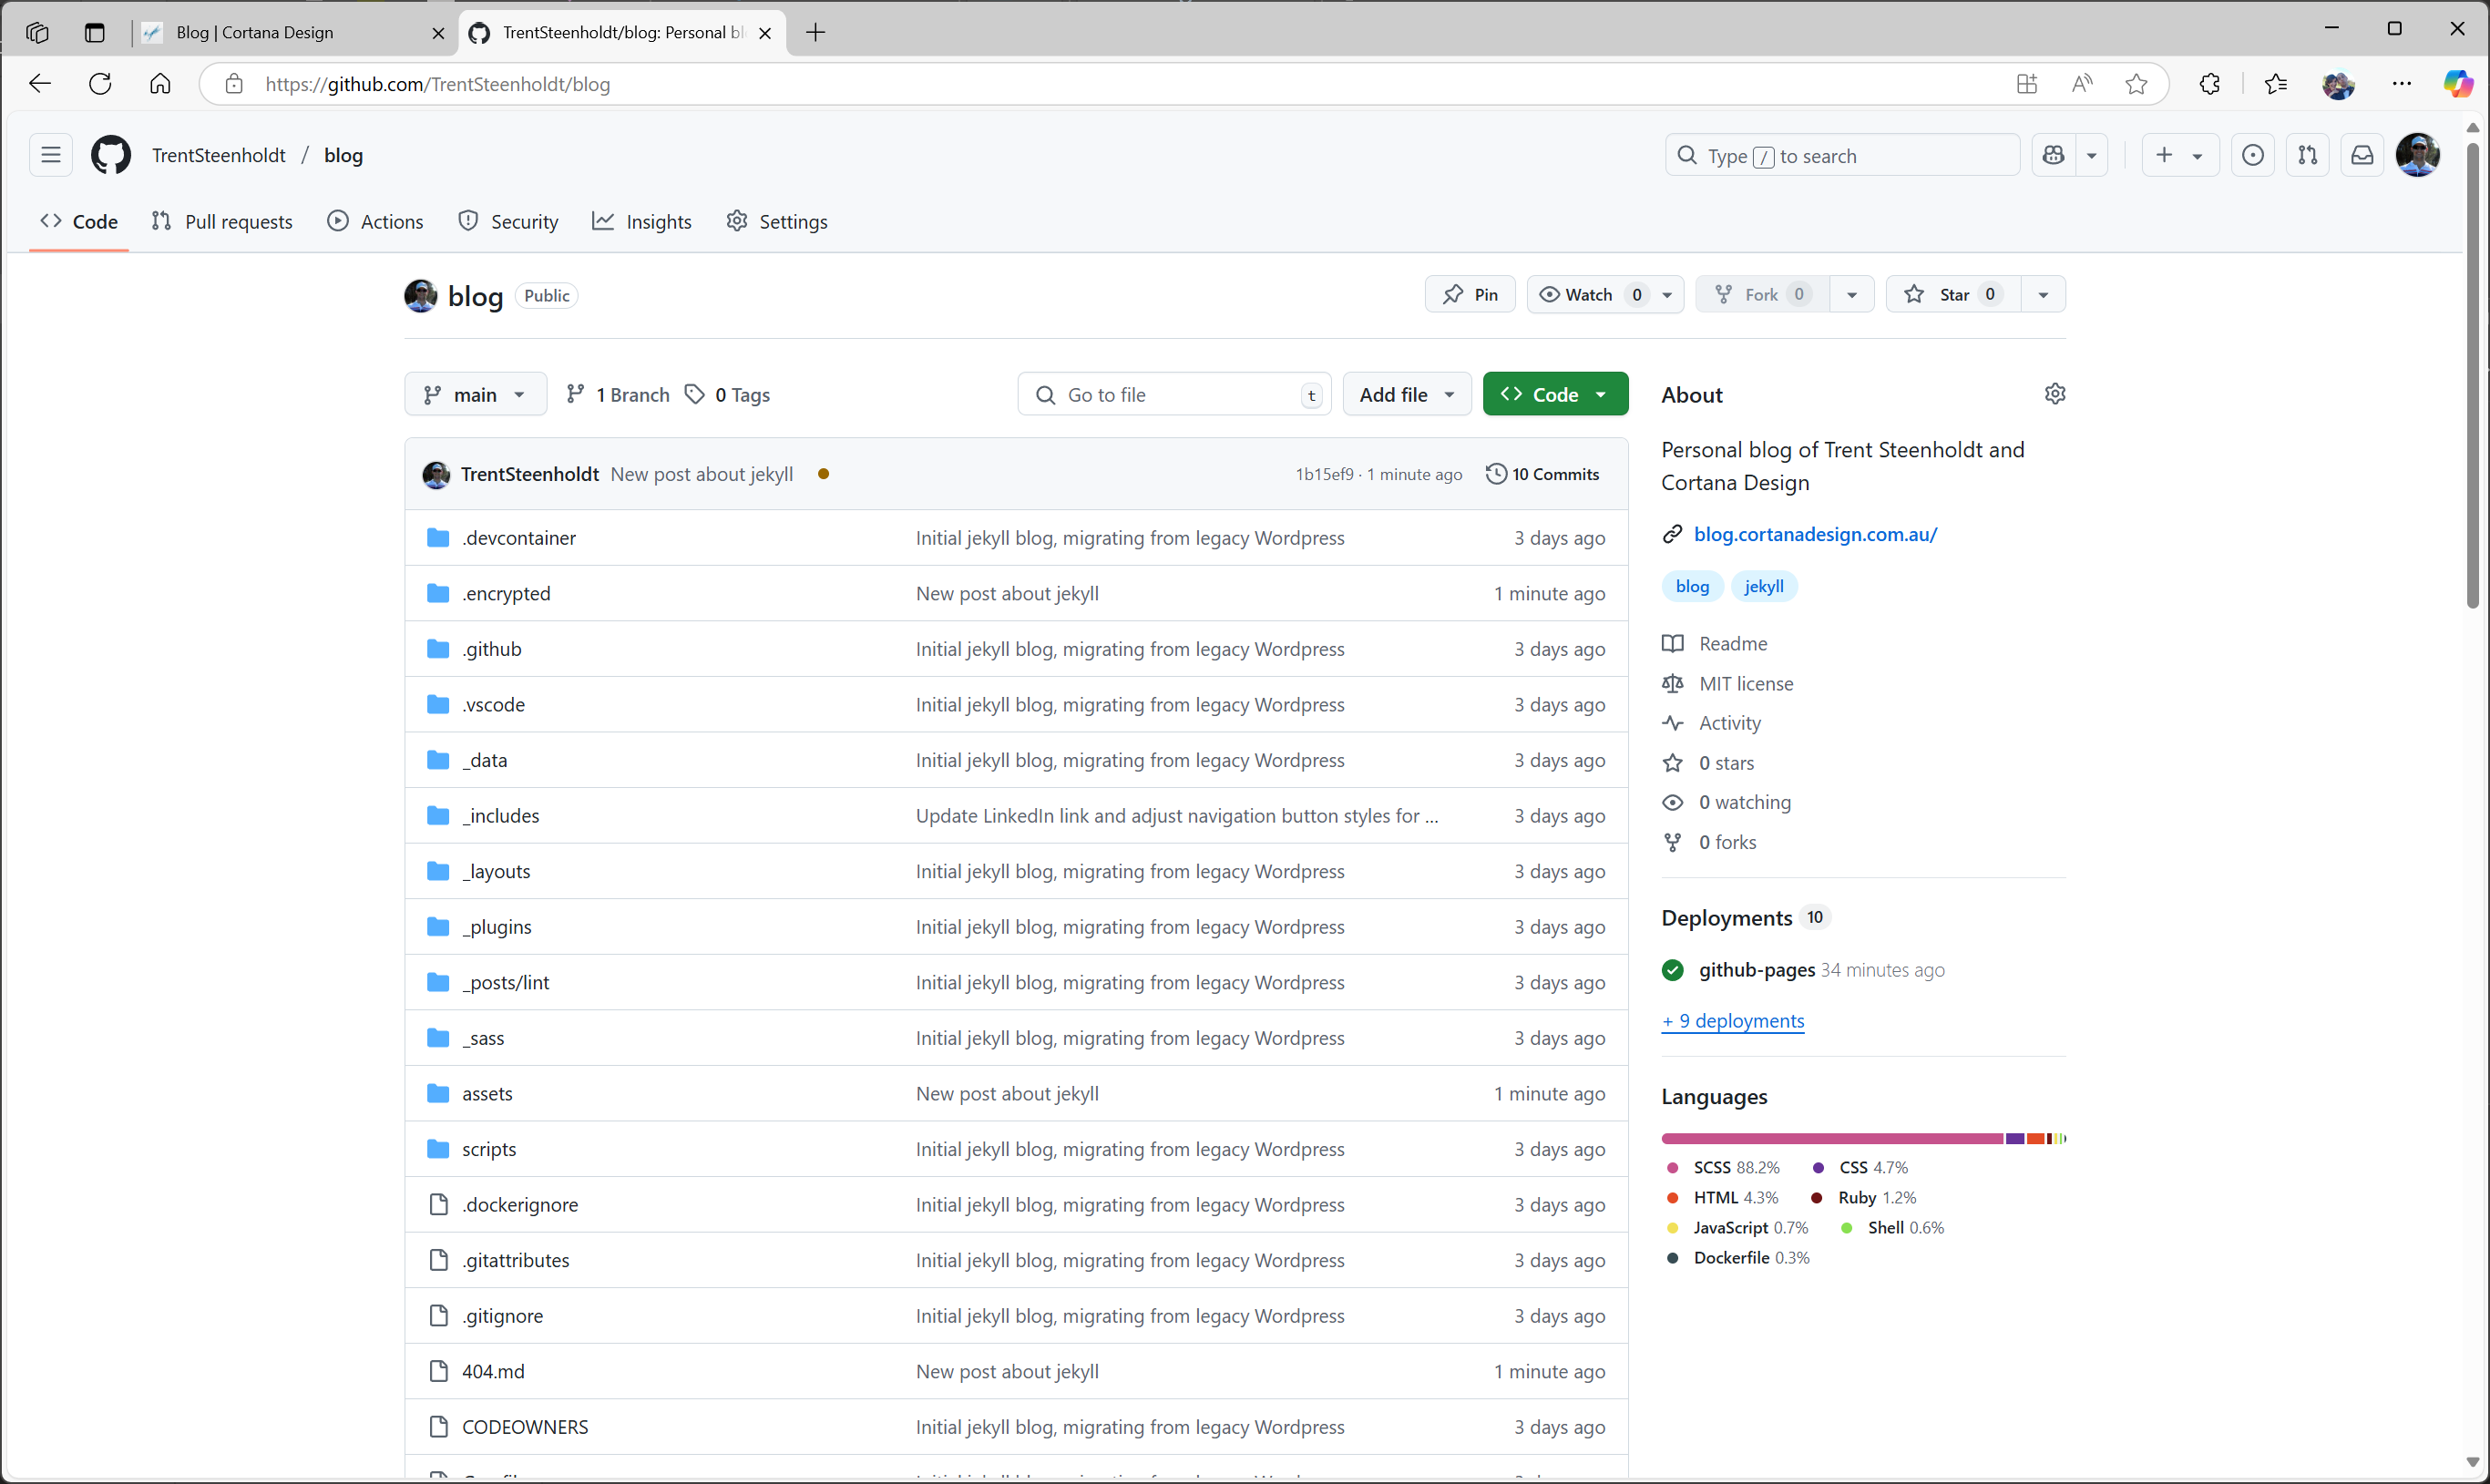Click the GitHub Octocat logo
The height and width of the screenshot is (1484, 2490).
111,155
